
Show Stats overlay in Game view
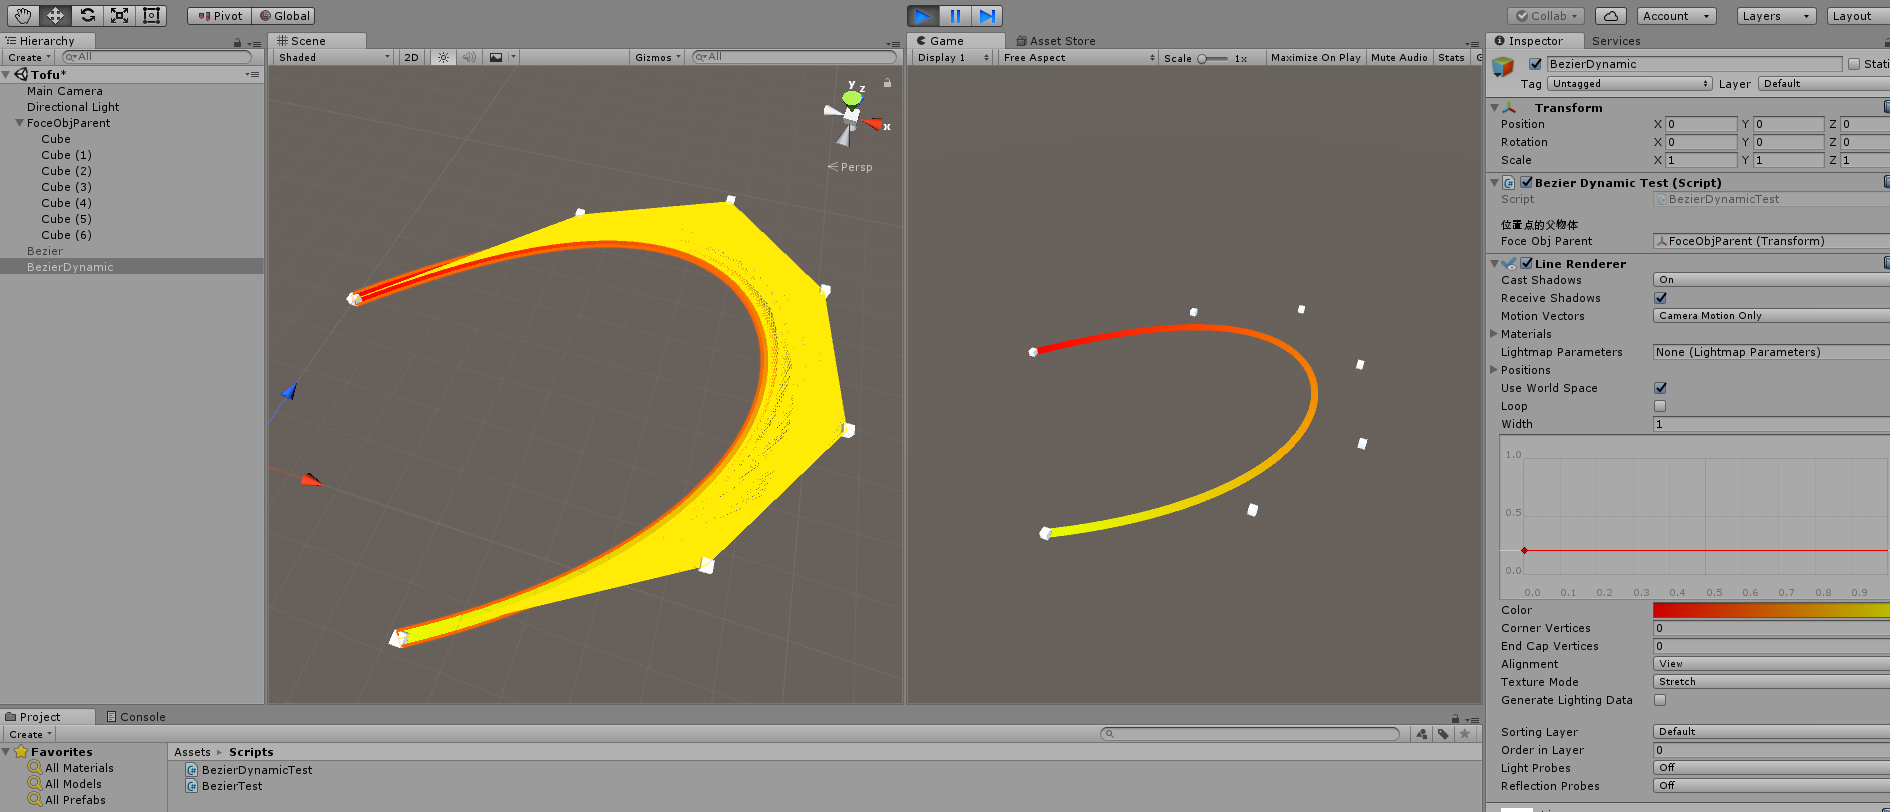click(x=1451, y=57)
